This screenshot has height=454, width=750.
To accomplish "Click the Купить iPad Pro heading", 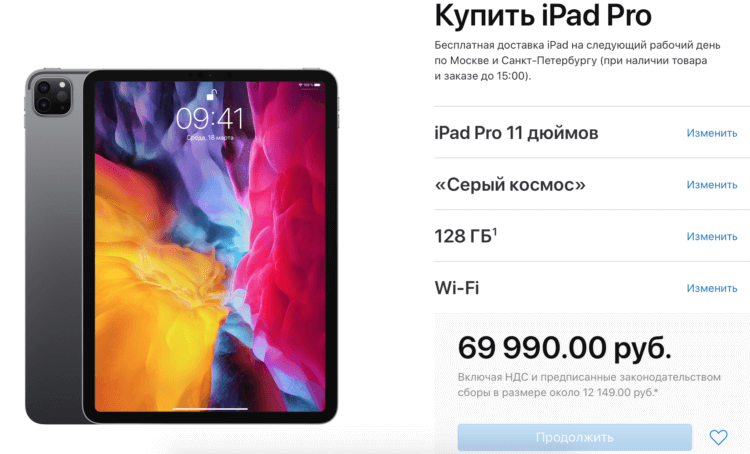I will pyautogui.click(x=543, y=15).
